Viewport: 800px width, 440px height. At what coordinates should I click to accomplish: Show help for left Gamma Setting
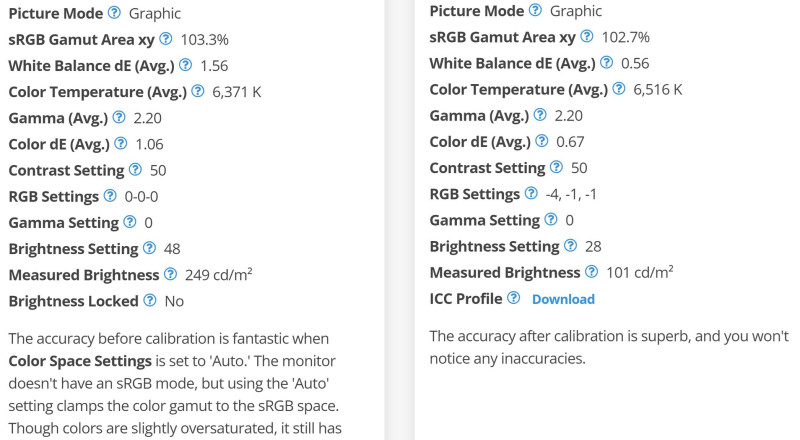(130, 222)
